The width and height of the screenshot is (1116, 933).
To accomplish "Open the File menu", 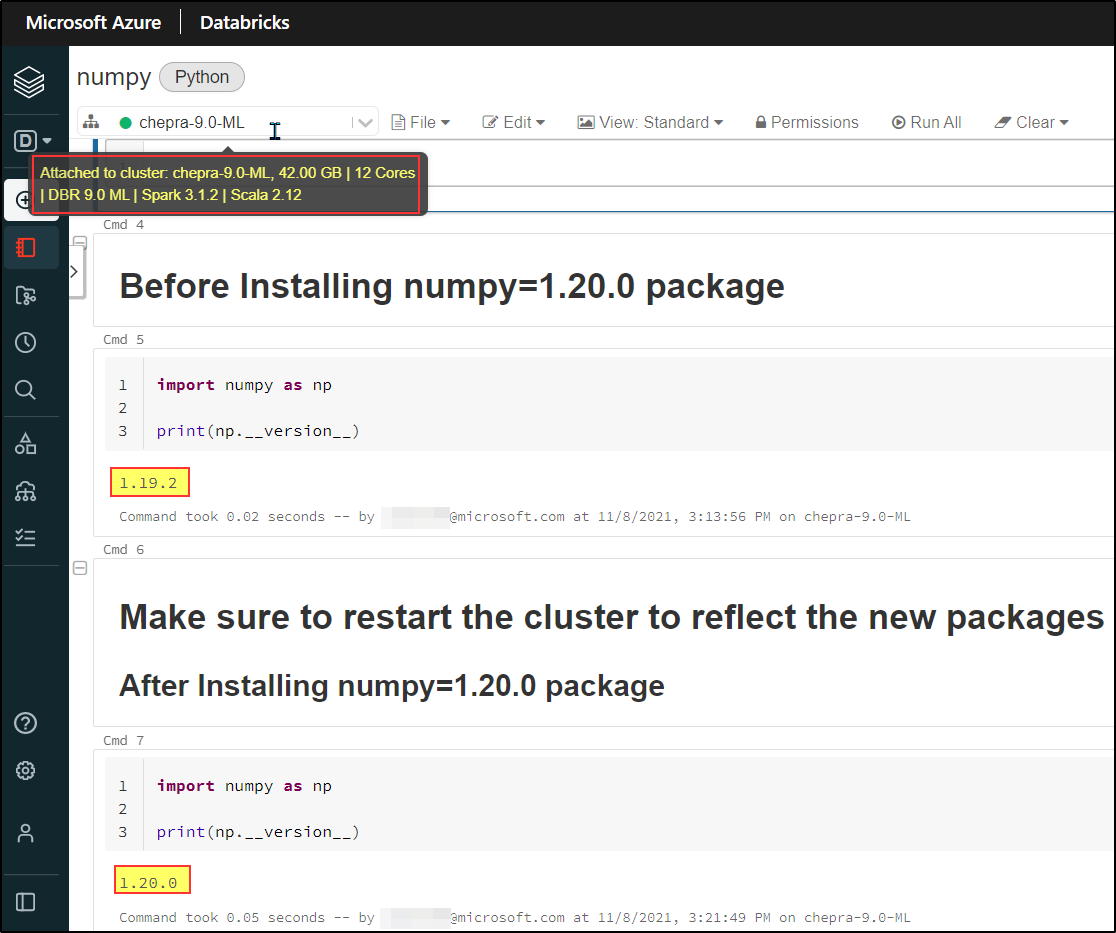I will point(421,122).
